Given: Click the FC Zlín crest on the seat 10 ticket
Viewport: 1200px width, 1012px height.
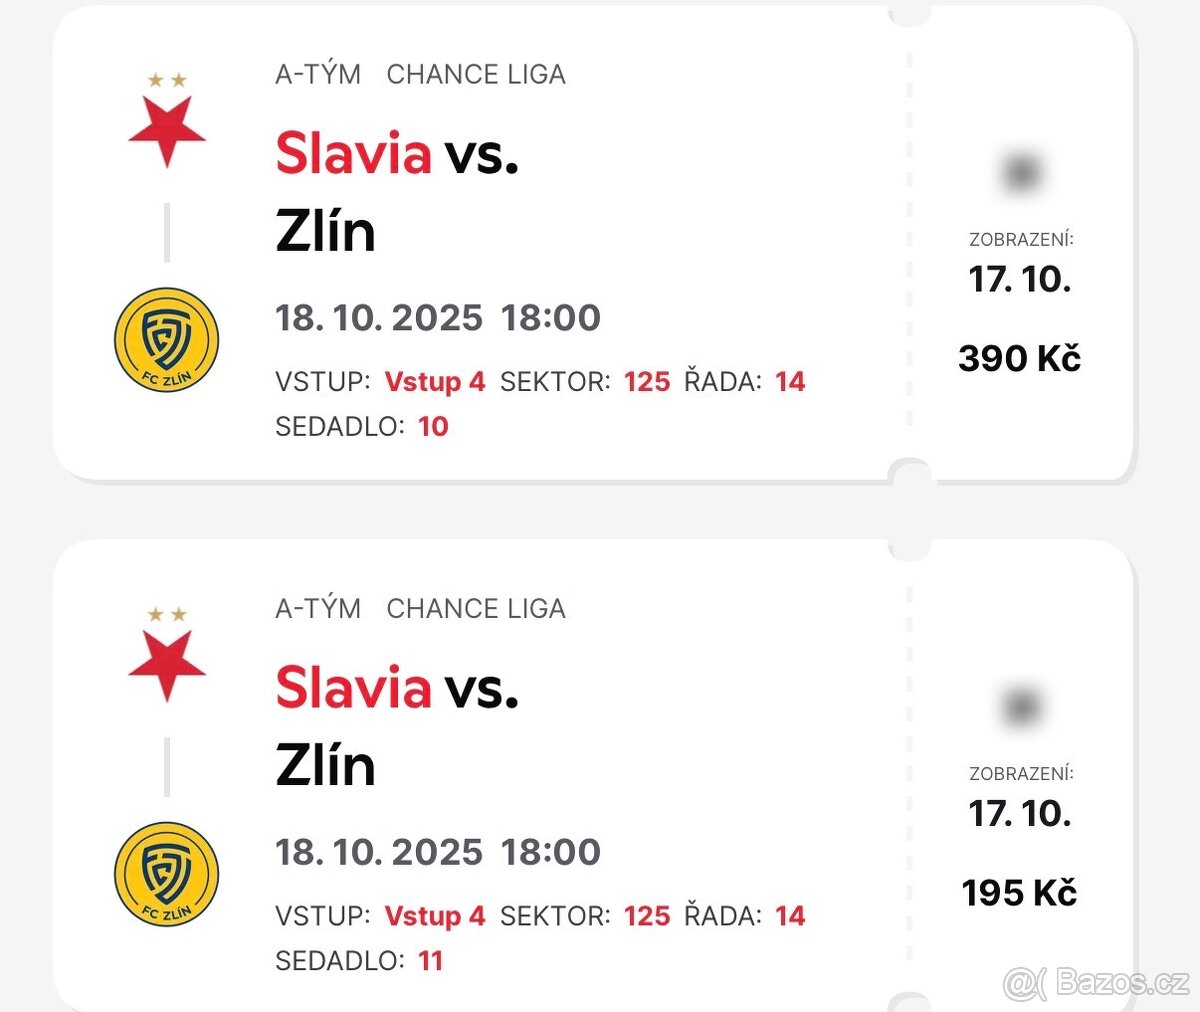Looking at the screenshot, I should (166, 340).
